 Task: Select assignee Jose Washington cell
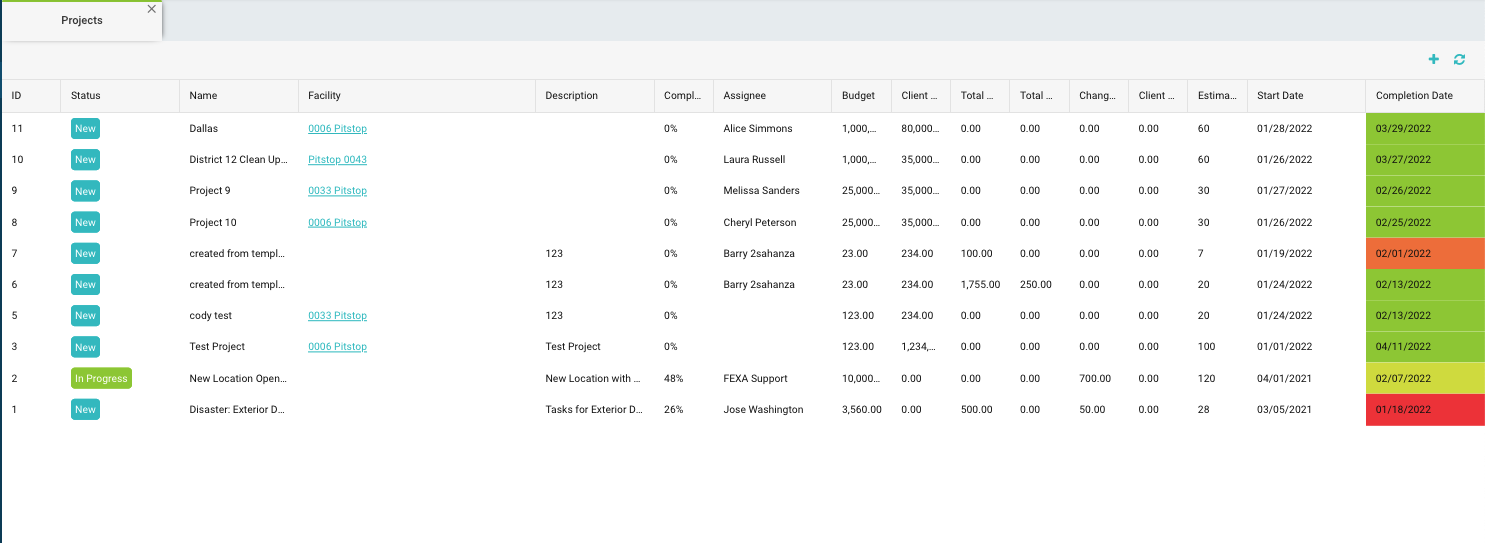tap(763, 410)
